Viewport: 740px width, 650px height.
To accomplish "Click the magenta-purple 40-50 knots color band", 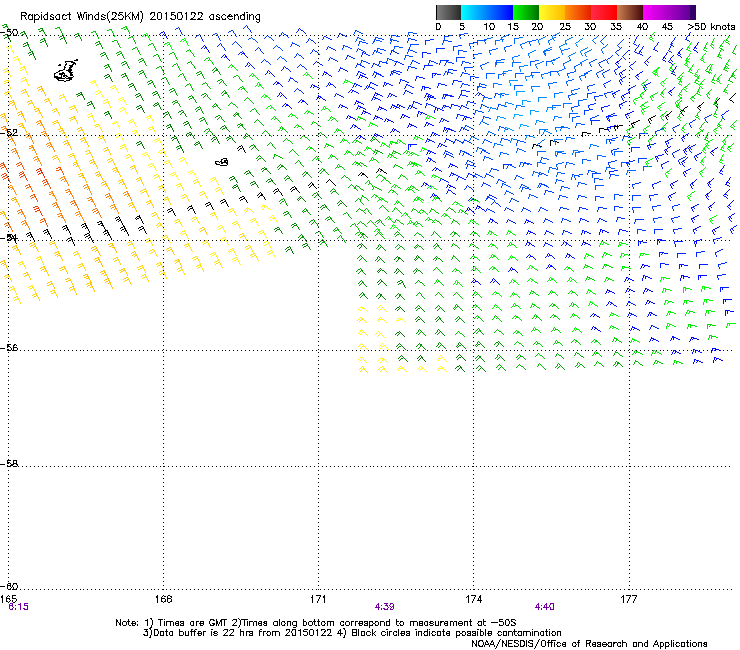I will 669,12.
